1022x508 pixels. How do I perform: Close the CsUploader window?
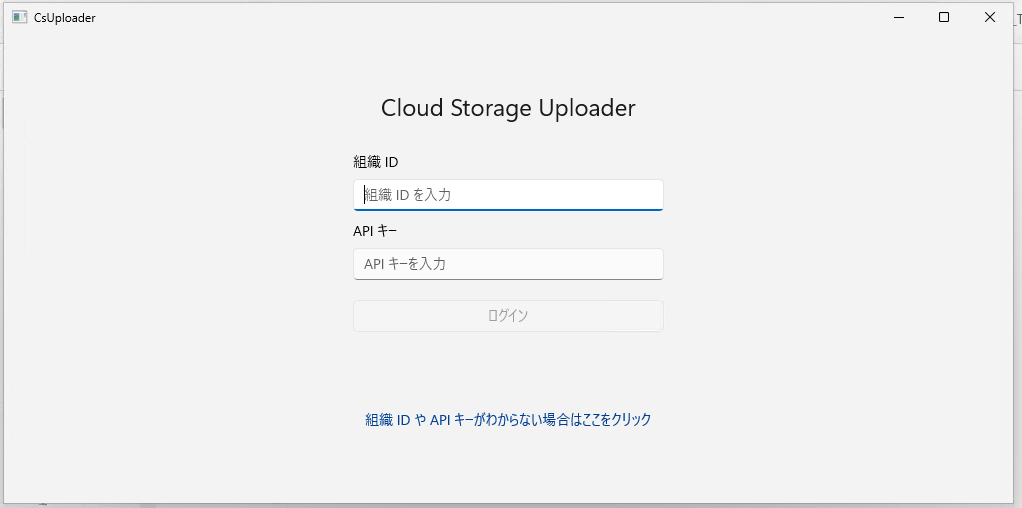[x=990, y=17]
